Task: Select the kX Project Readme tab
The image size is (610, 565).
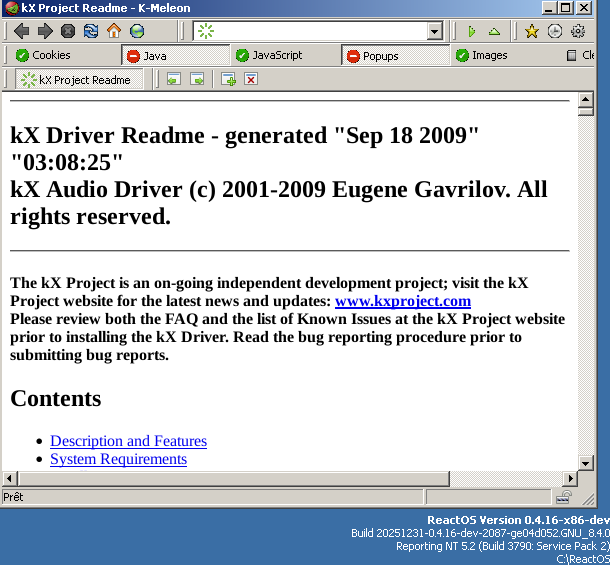Action: coord(78,79)
